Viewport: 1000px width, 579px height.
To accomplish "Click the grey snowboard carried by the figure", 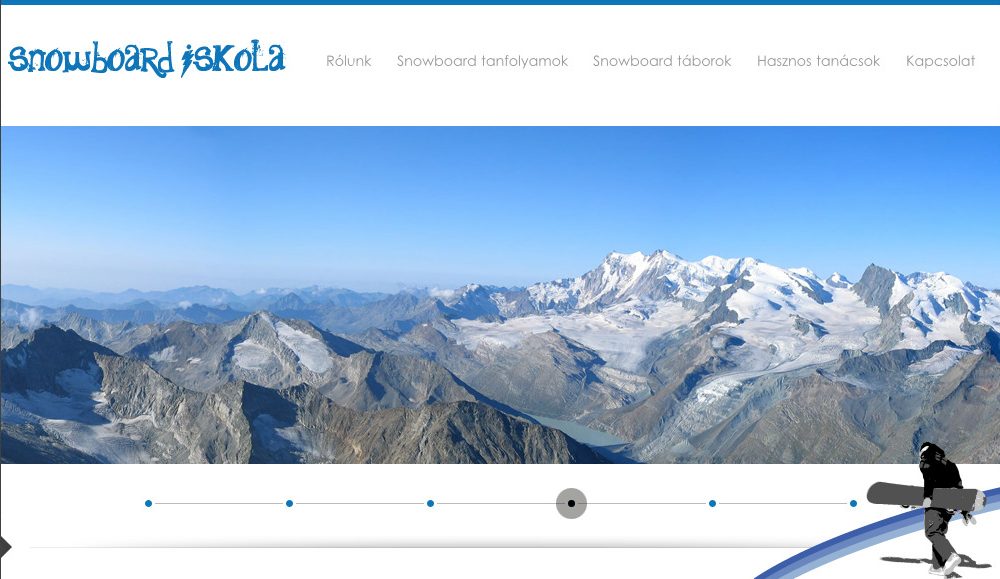I will click(925, 495).
